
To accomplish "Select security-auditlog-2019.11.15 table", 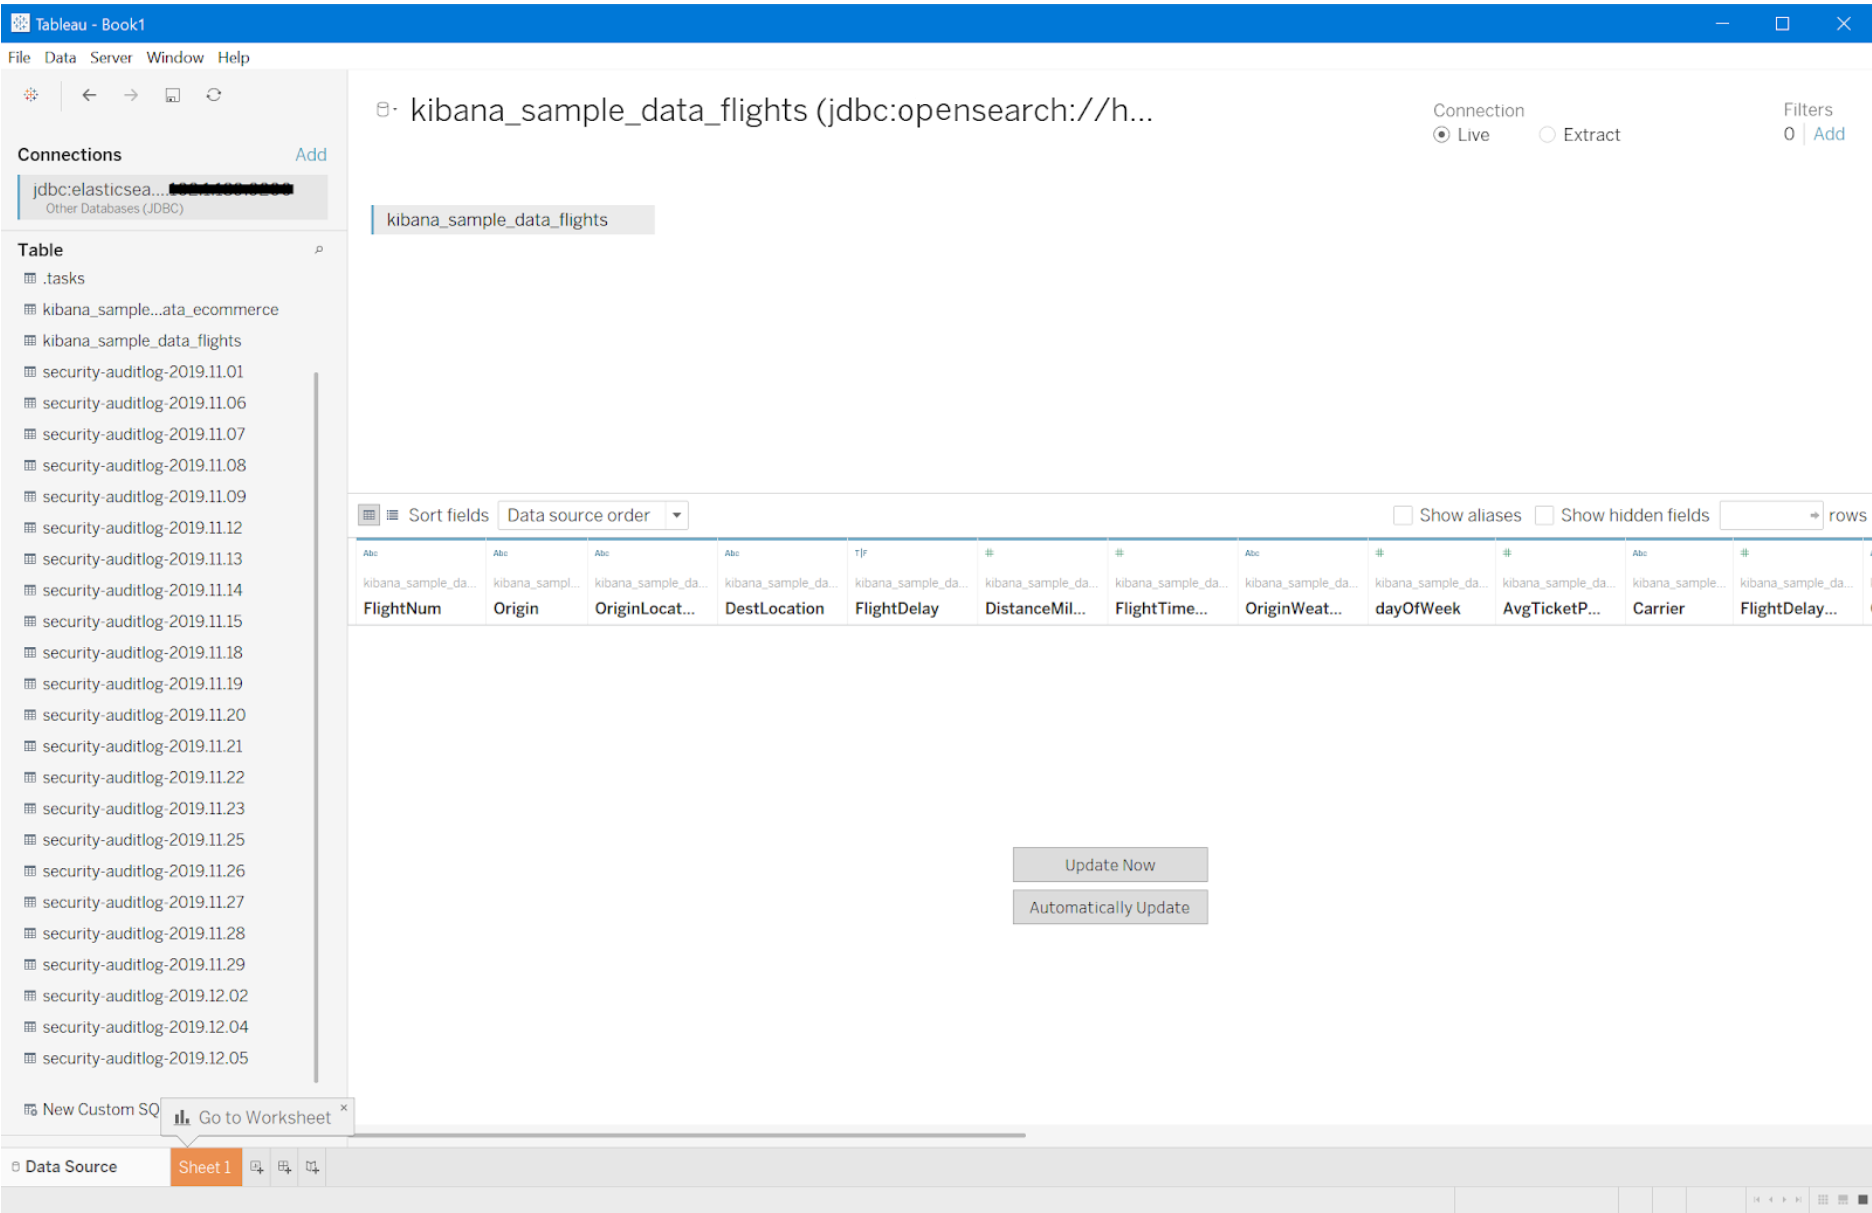I will [142, 622].
